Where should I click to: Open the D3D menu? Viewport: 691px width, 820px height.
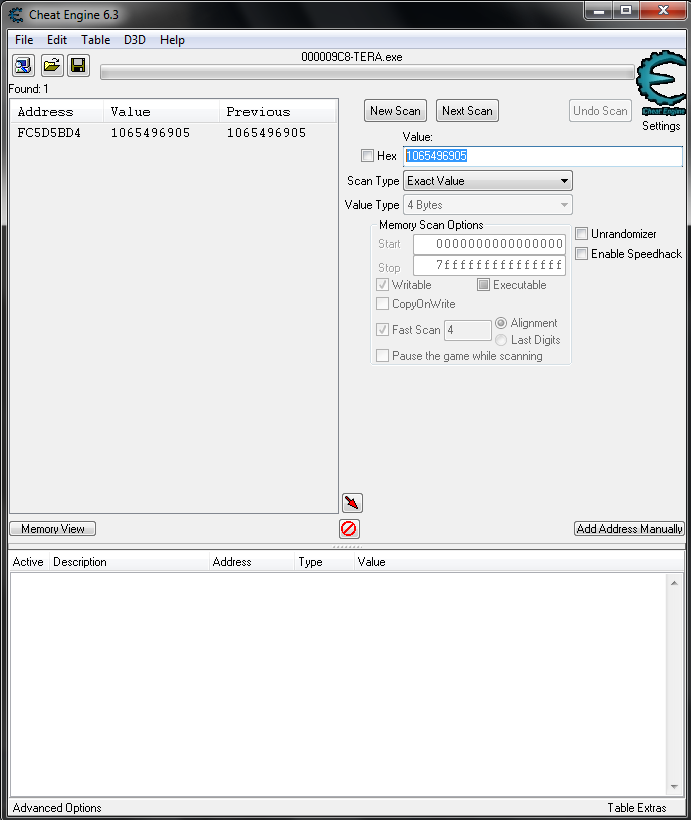(x=134, y=40)
